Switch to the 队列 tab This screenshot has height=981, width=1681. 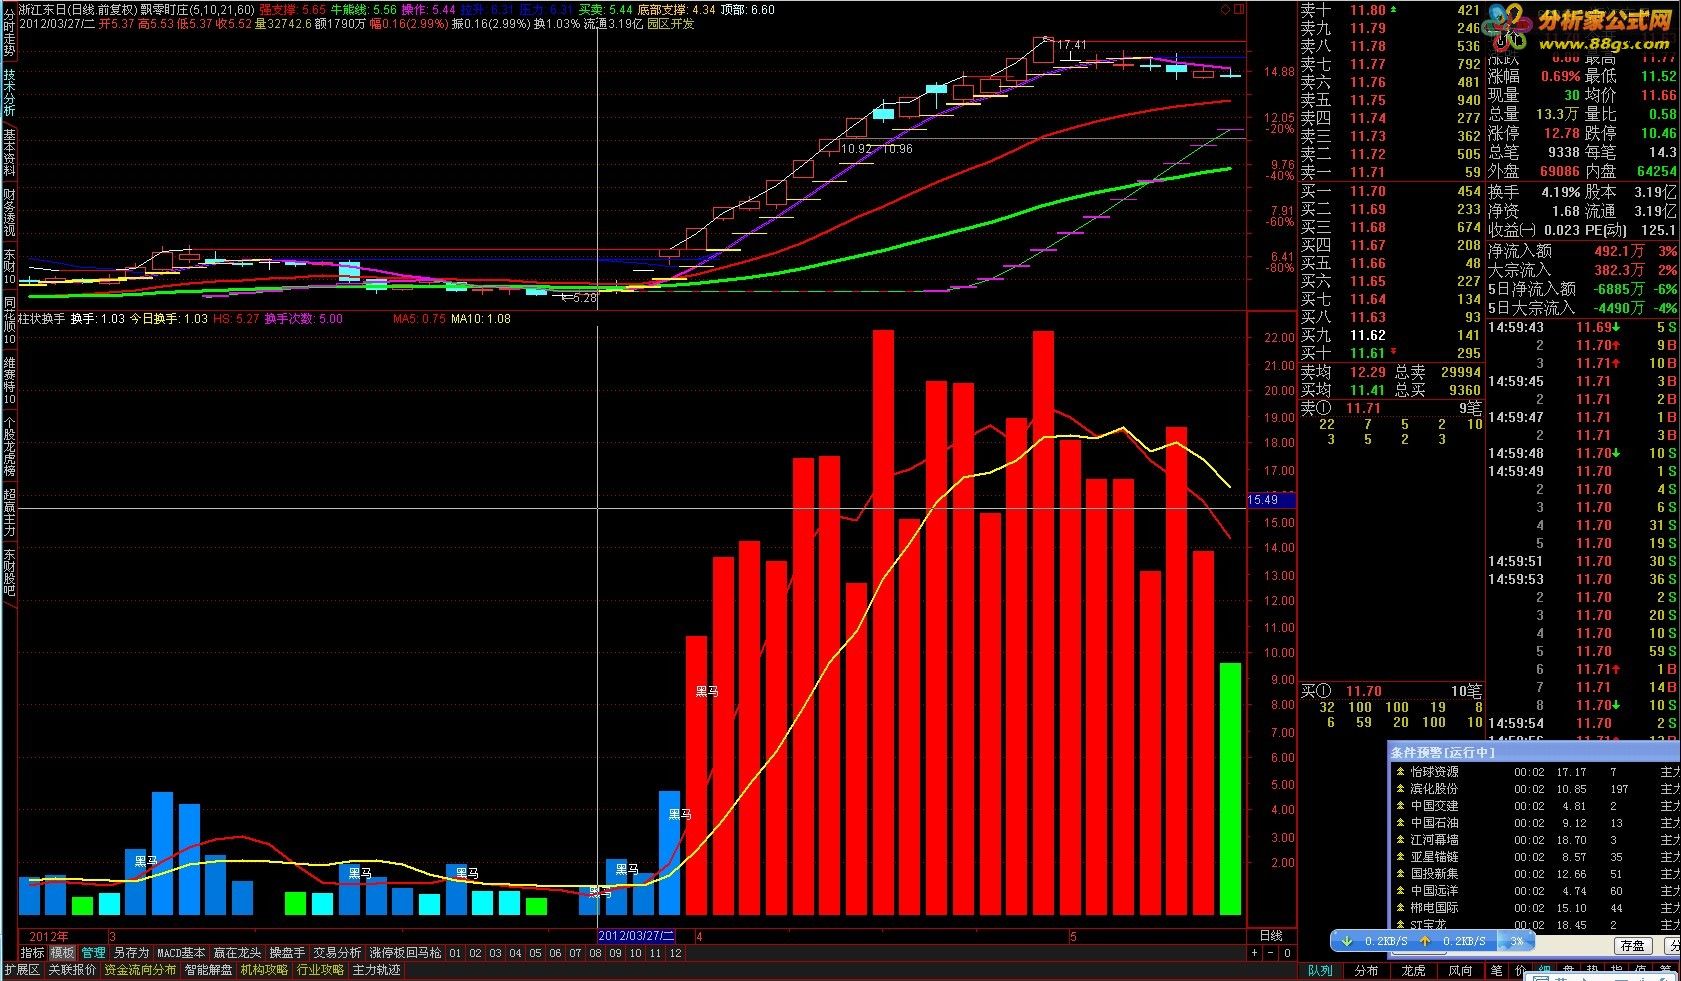pyautogui.click(x=1320, y=970)
